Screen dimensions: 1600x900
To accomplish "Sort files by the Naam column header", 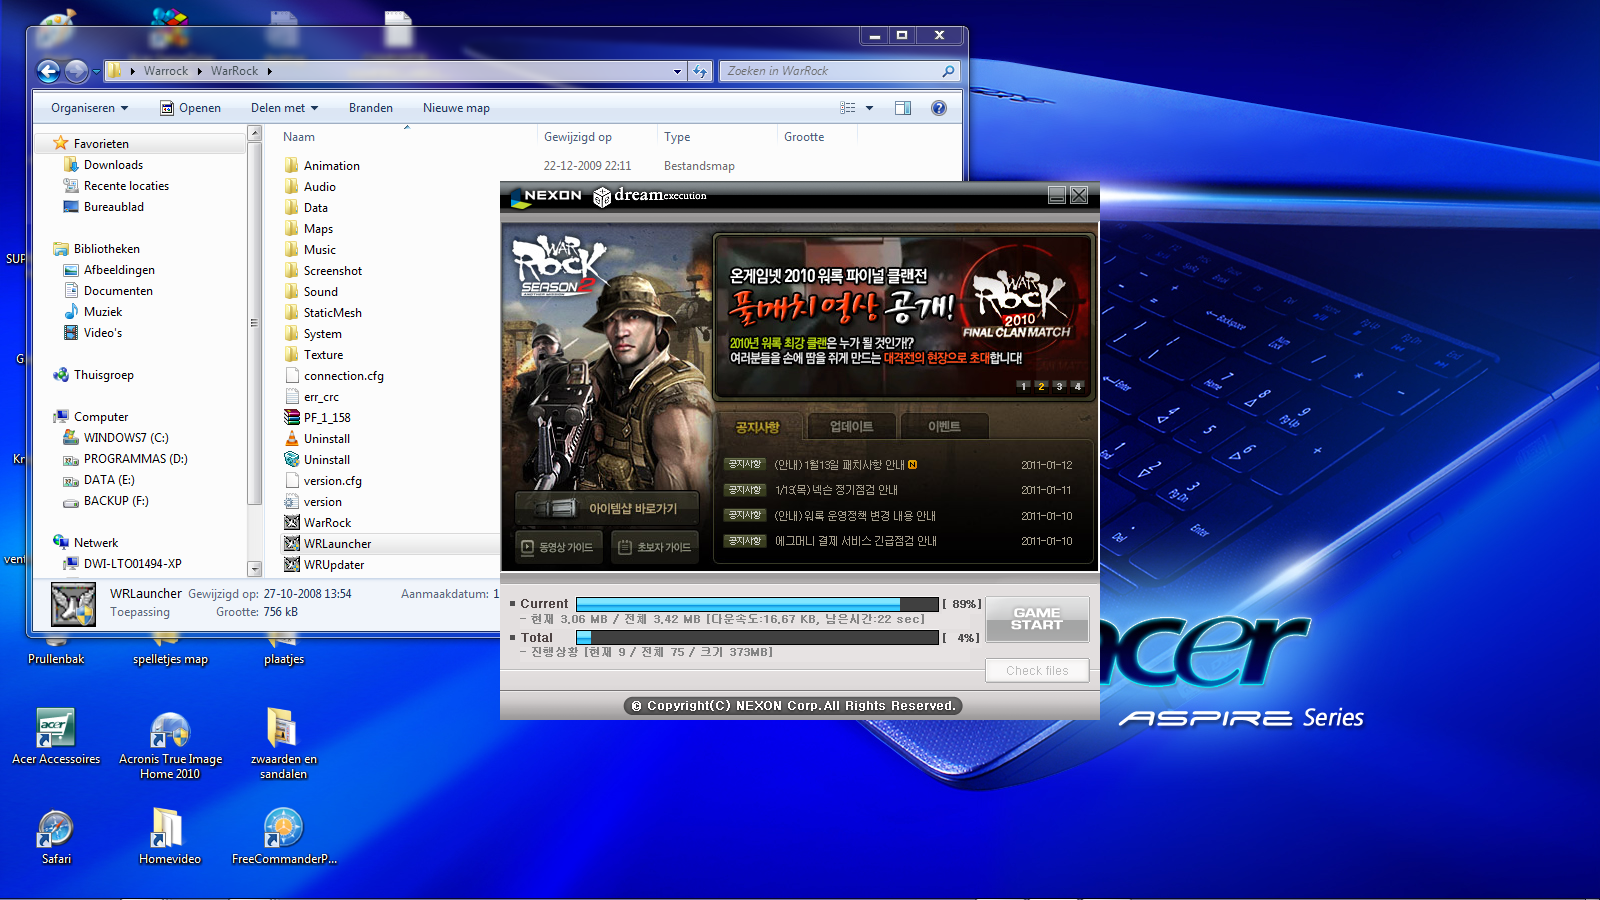I will click(x=299, y=137).
